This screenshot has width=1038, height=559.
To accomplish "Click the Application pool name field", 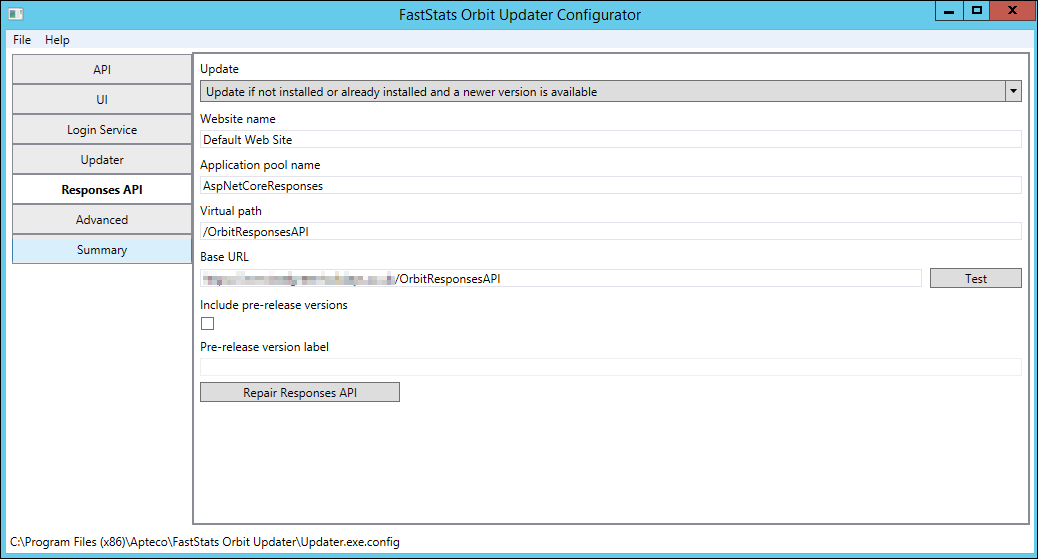I will tap(610, 185).
